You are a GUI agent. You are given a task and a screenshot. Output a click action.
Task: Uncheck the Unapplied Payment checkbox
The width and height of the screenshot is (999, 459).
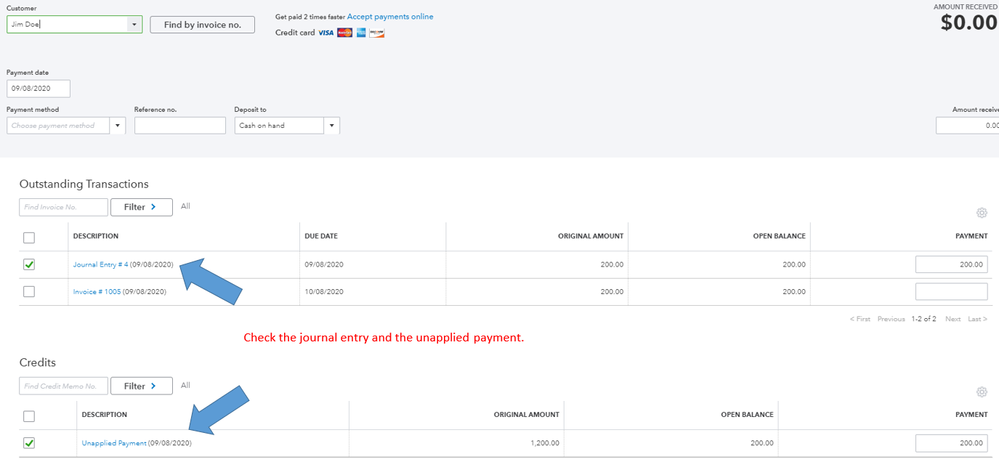click(29, 443)
